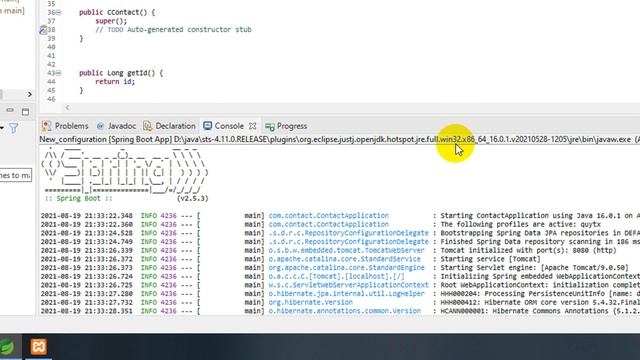Image resolution: width=640 pixels, height=360 pixels.
Task: Open the o.hibernate.annotations.common.Version link
Action: click(344, 311)
